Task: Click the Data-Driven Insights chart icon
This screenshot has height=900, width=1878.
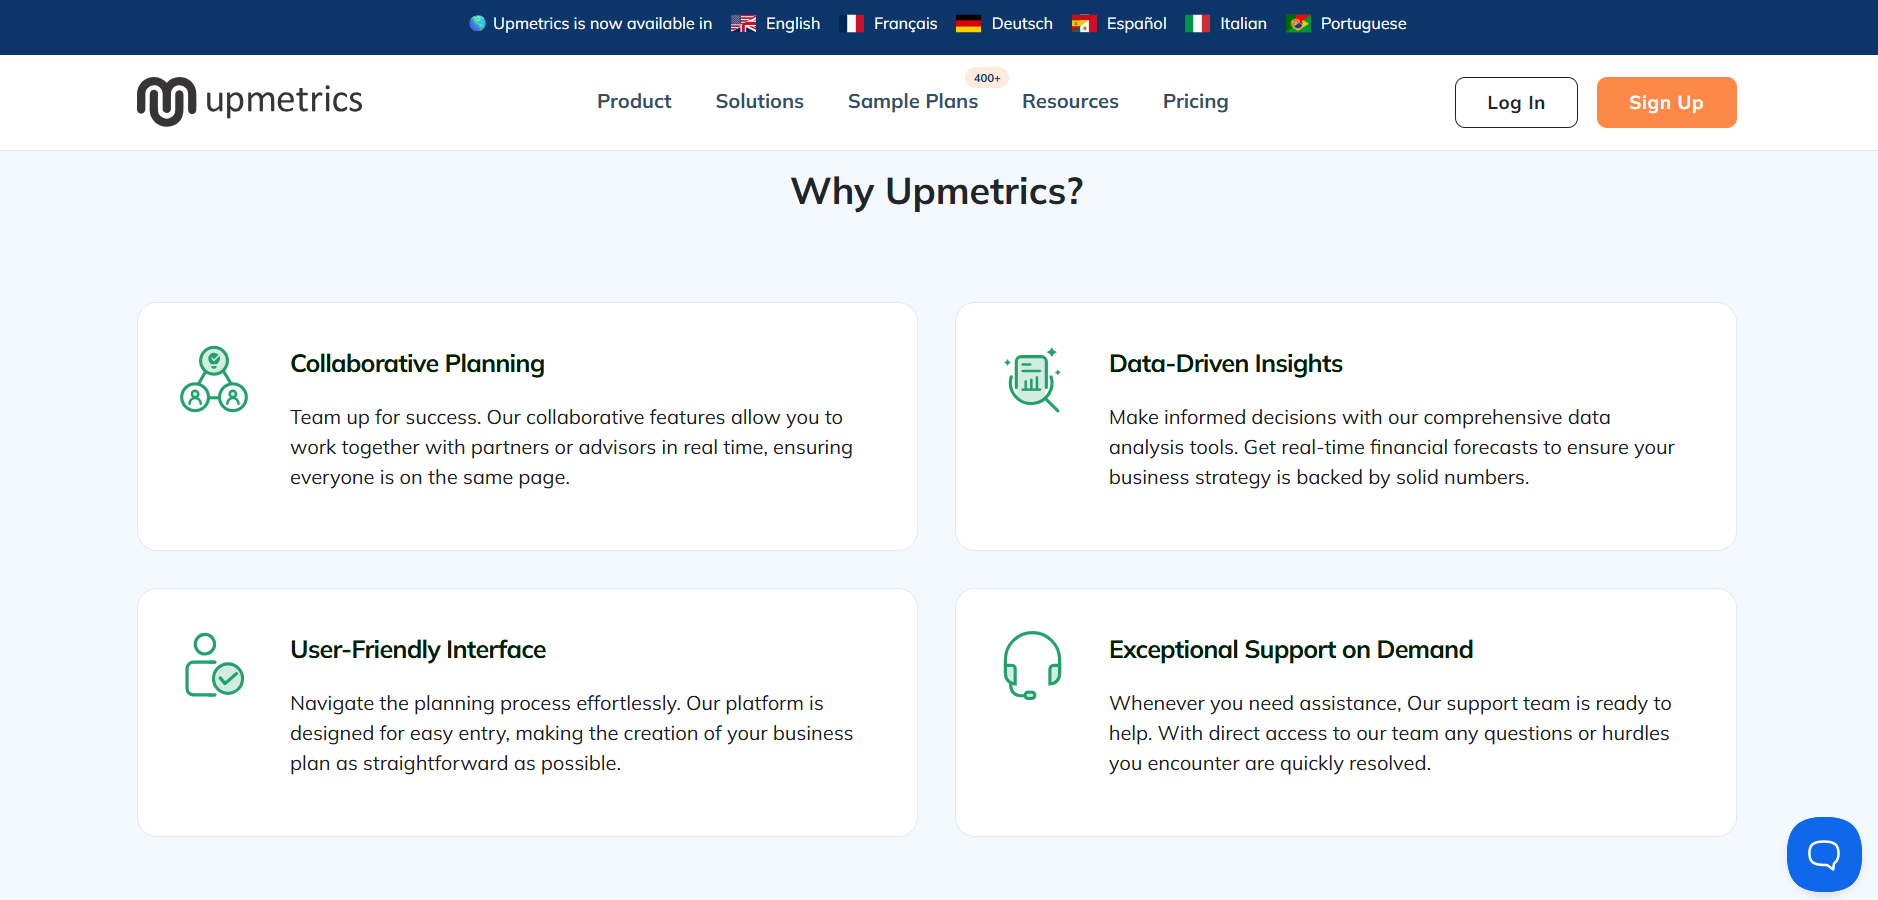Action: click(x=1032, y=379)
